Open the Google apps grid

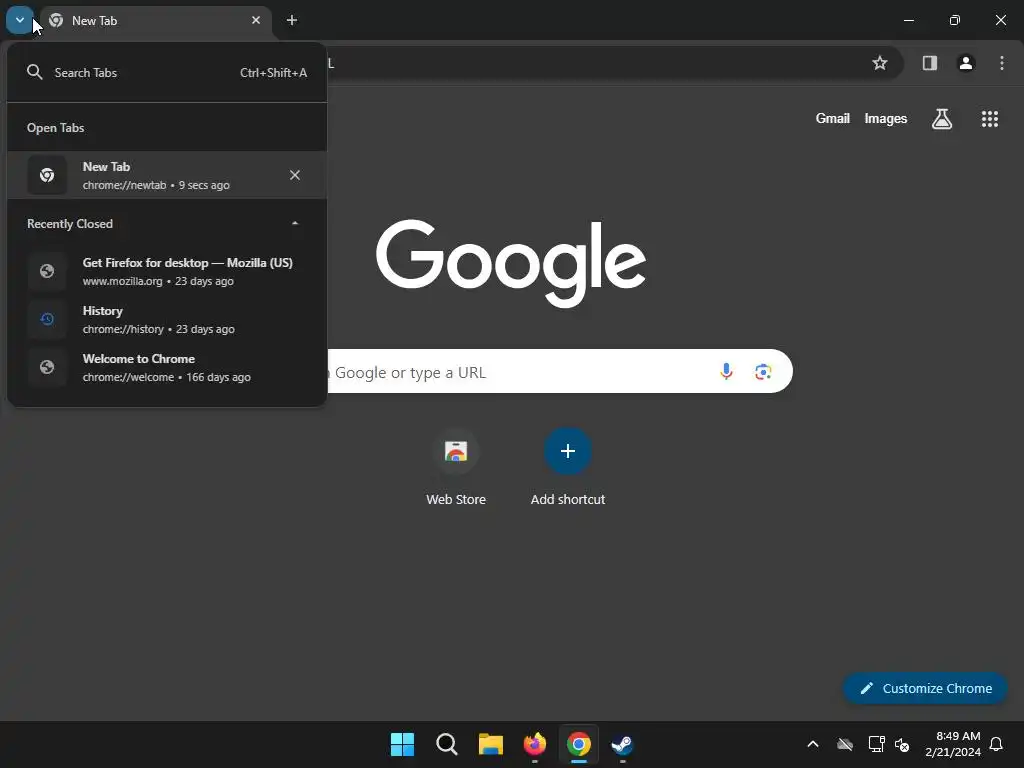990,119
